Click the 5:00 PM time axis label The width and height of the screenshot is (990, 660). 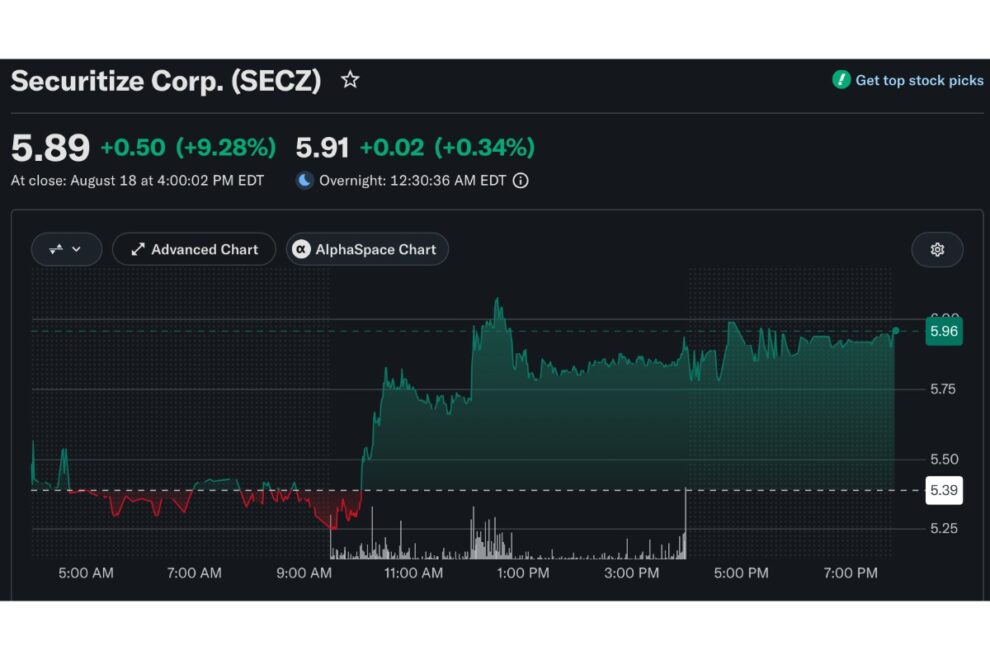(x=741, y=573)
